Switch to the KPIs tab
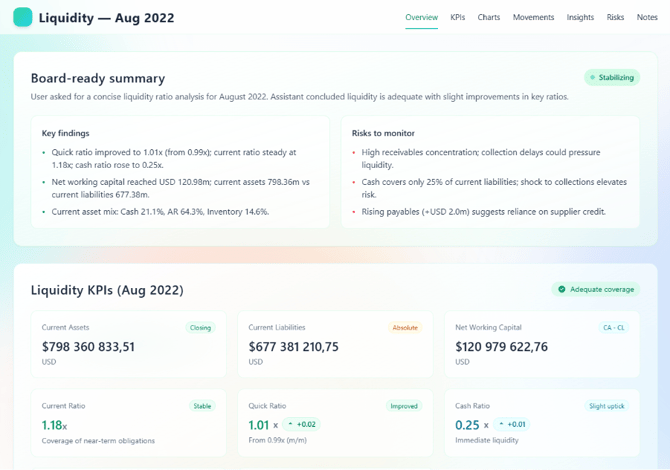 [458, 17]
